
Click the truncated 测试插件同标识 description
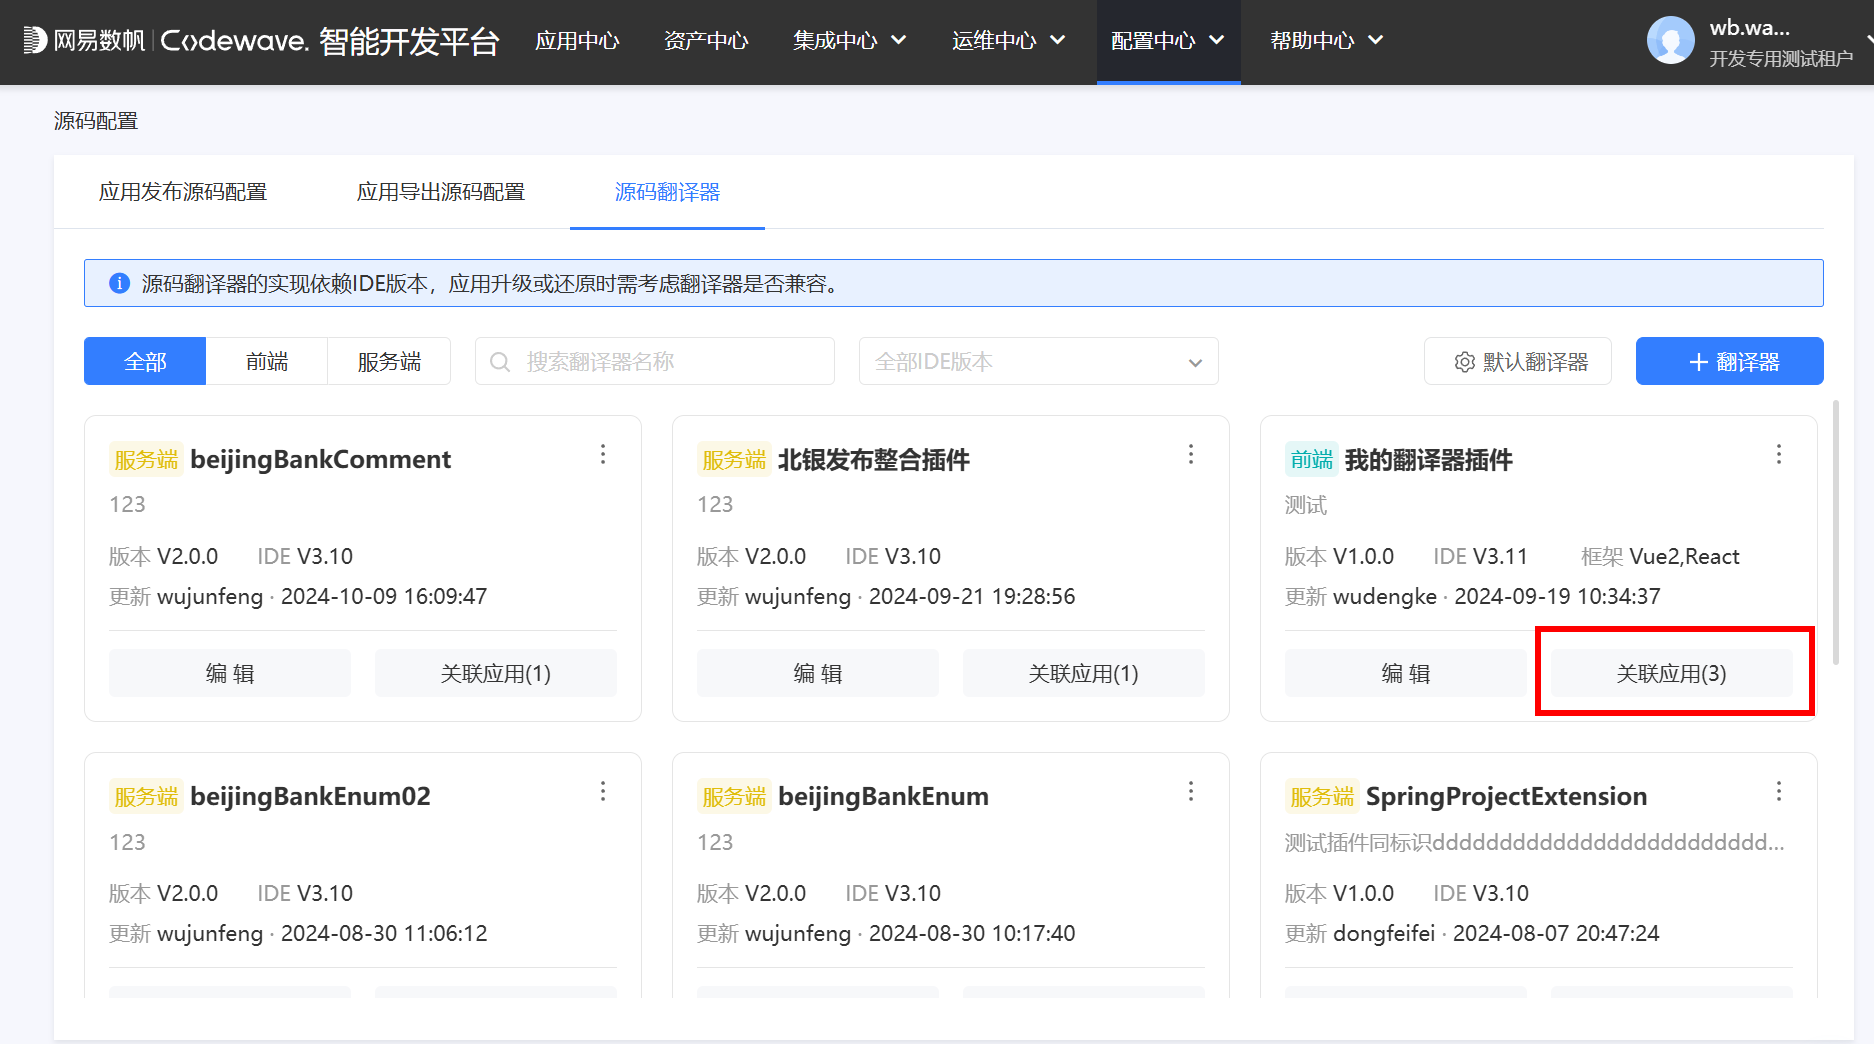tap(1534, 843)
